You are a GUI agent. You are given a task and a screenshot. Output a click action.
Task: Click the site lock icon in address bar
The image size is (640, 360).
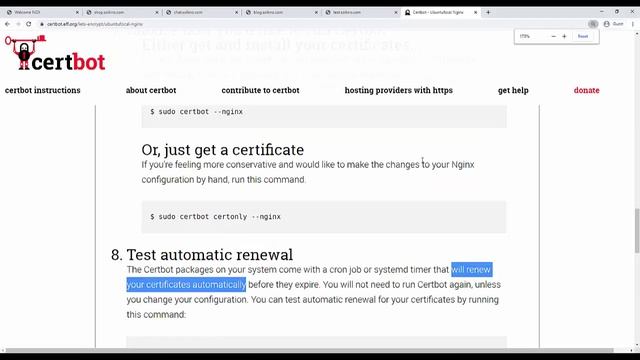(x=42, y=24)
